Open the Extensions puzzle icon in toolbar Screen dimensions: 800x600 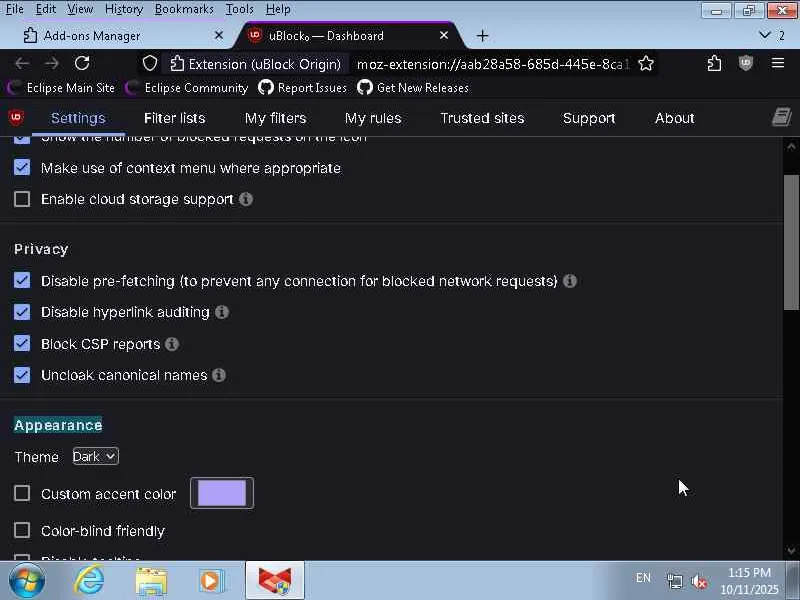[714, 63]
